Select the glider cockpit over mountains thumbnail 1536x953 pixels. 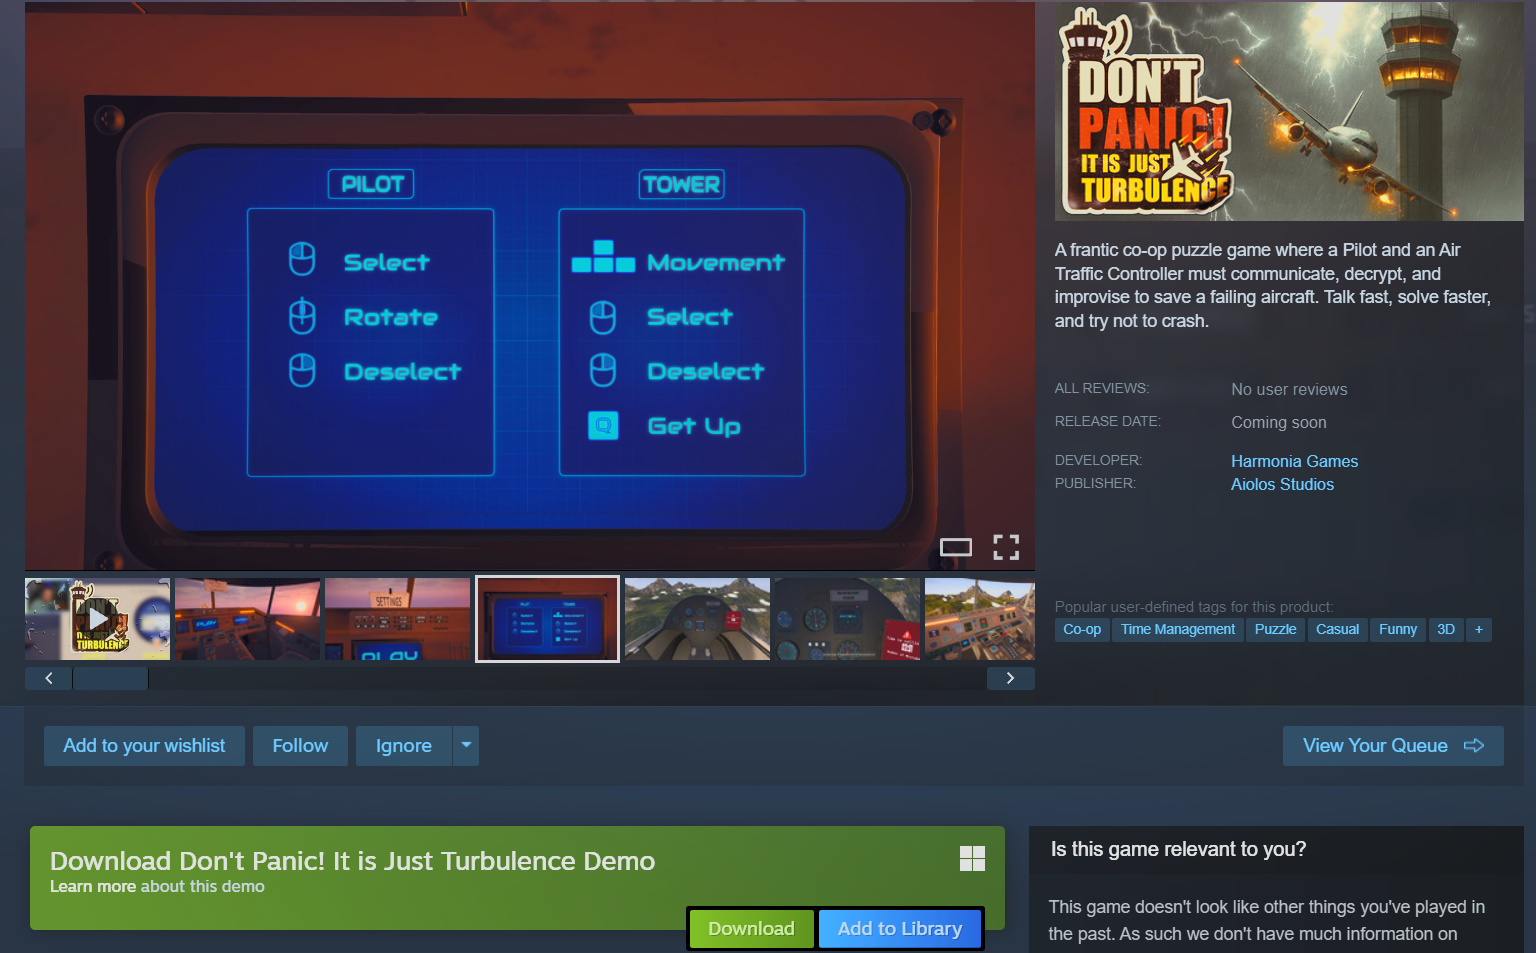pyautogui.click(x=697, y=619)
